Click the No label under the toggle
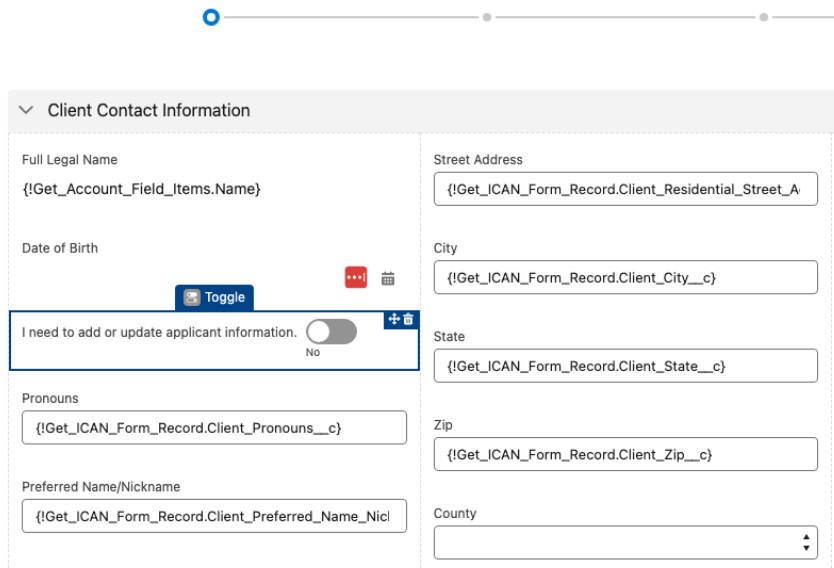Viewport: 834px width, 568px height. coord(313,353)
